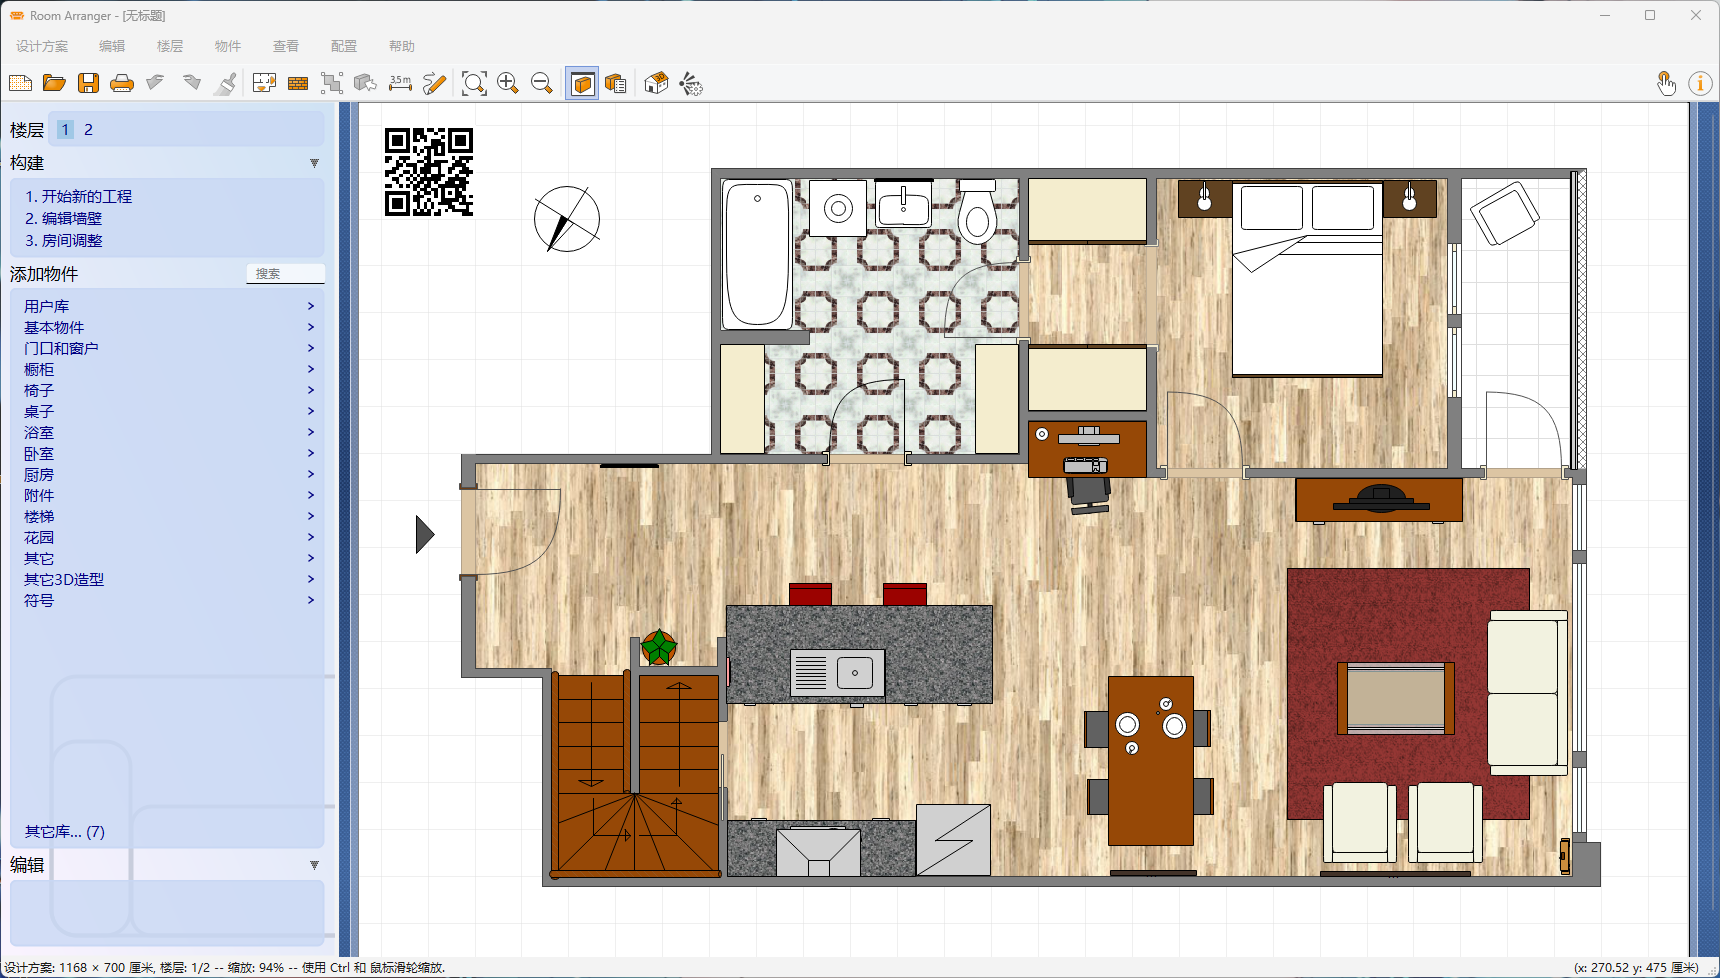
Task: Select the measurement tool
Action: [399, 83]
